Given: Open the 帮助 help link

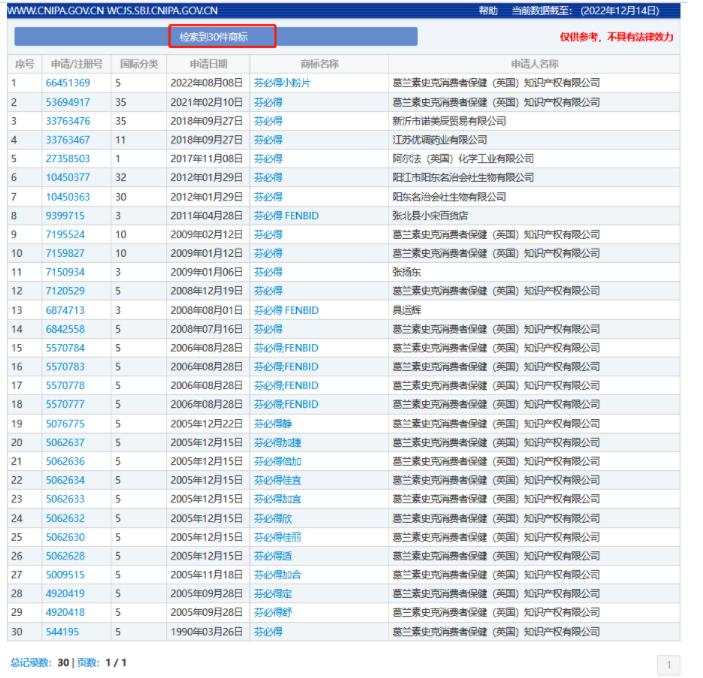Looking at the screenshot, I should [488, 11].
